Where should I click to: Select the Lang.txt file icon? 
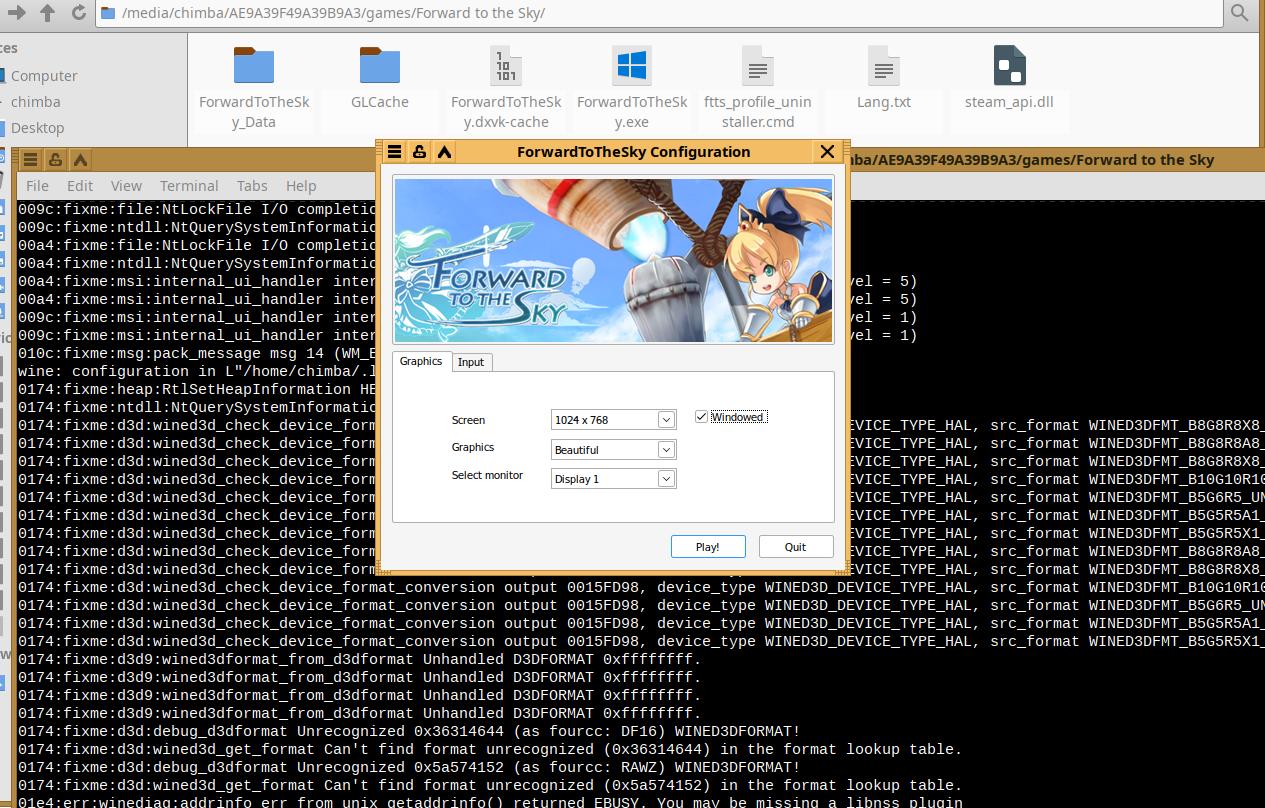tap(884, 66)
